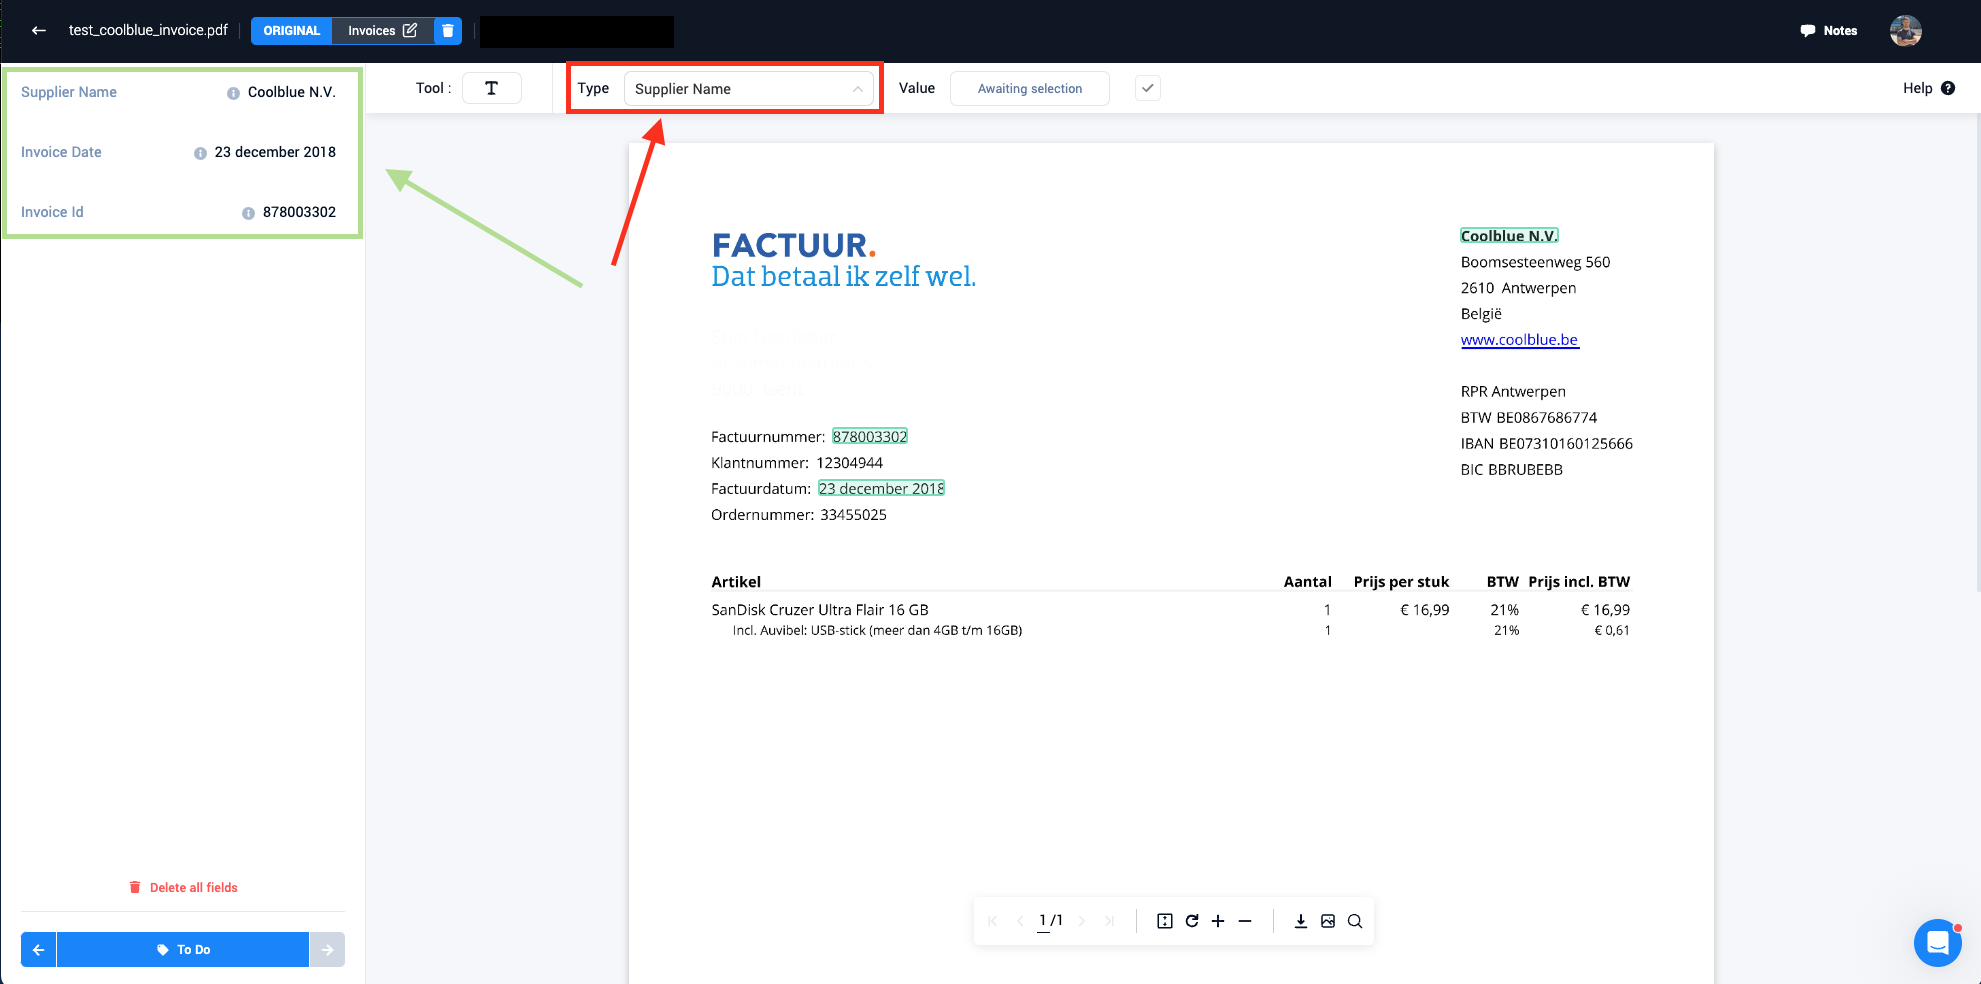1981x984 pixels.
Task: Click the info icon beside Coolblue N.V.
Action: coord(233,93)
